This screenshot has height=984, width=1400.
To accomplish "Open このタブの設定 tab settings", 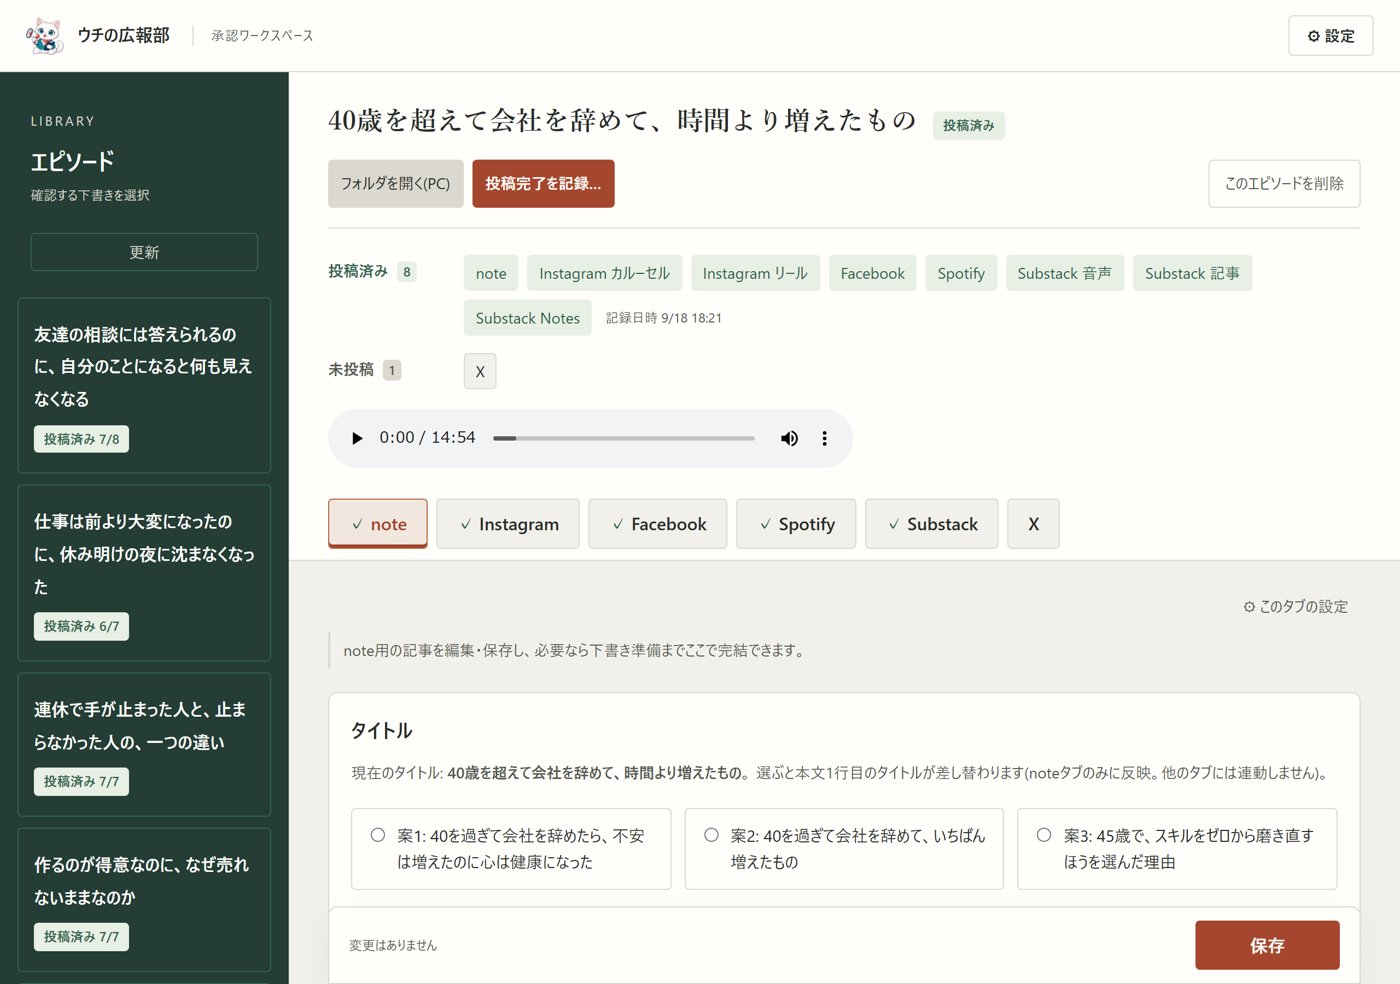I will click(x=1295, y=606).
